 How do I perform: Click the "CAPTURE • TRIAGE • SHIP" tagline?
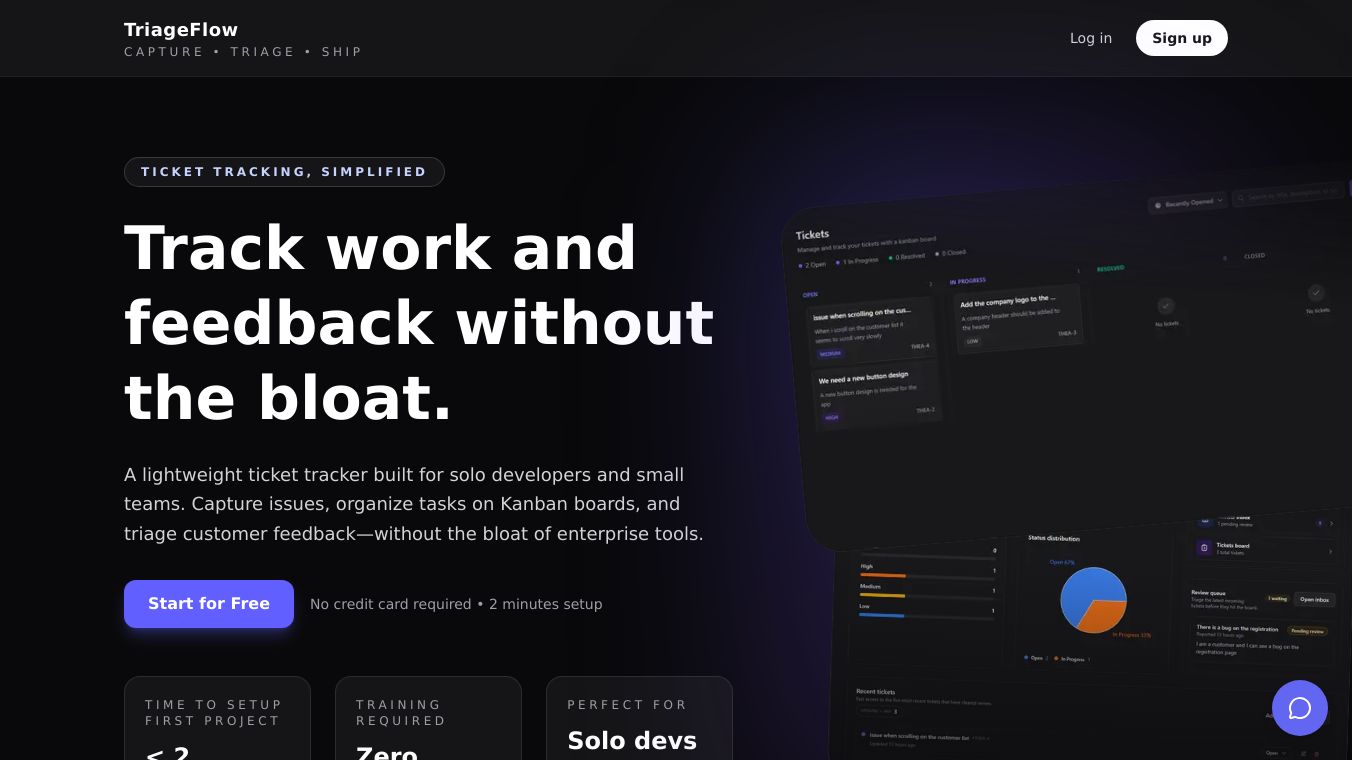[x=243, y=52]
